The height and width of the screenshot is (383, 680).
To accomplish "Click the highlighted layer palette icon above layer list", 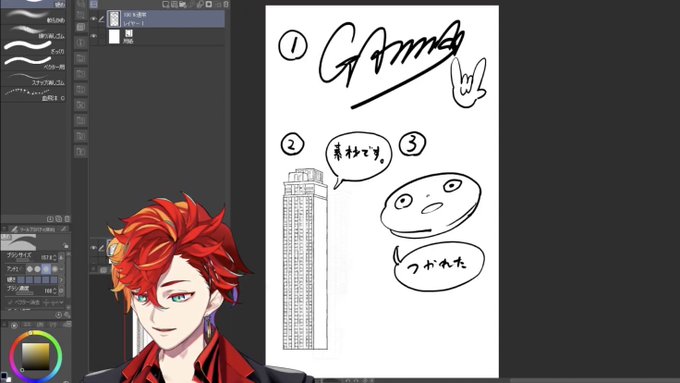I will pyautogui.click(x=94, y=4).
